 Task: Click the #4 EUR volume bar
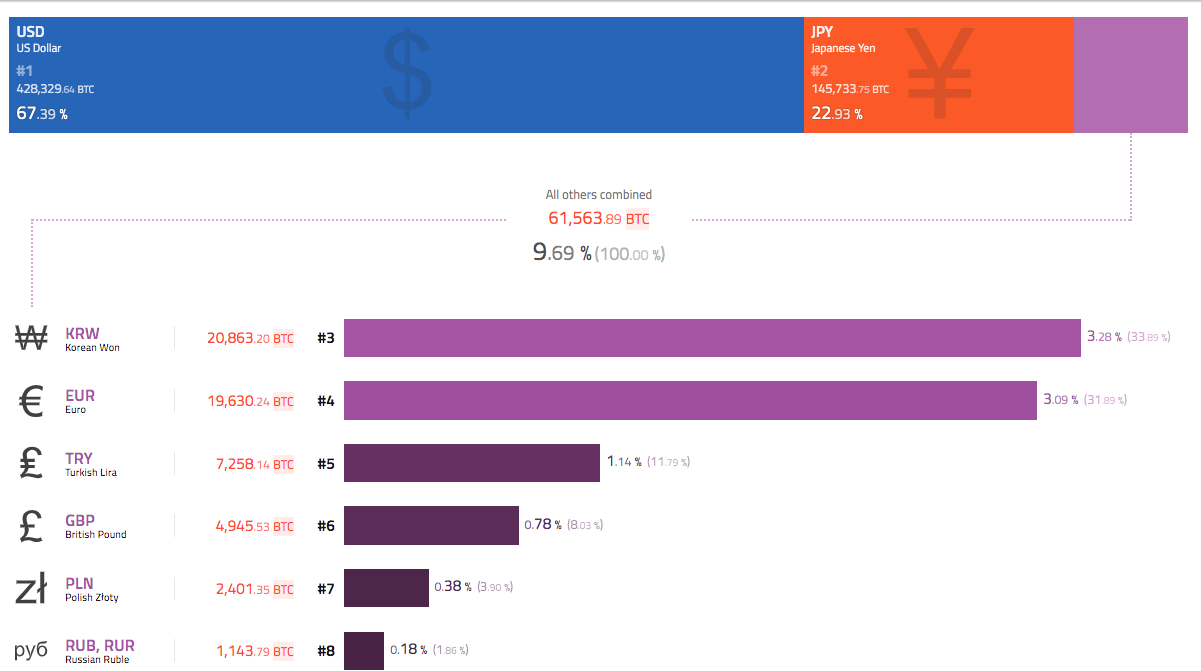(x=690, y=400)
